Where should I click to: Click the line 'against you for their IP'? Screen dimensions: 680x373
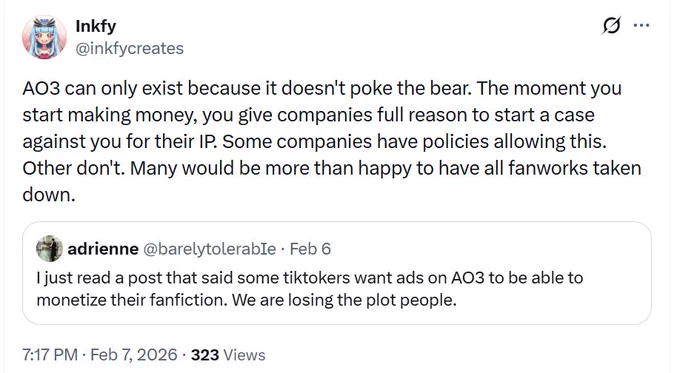(x=314, y=142)
